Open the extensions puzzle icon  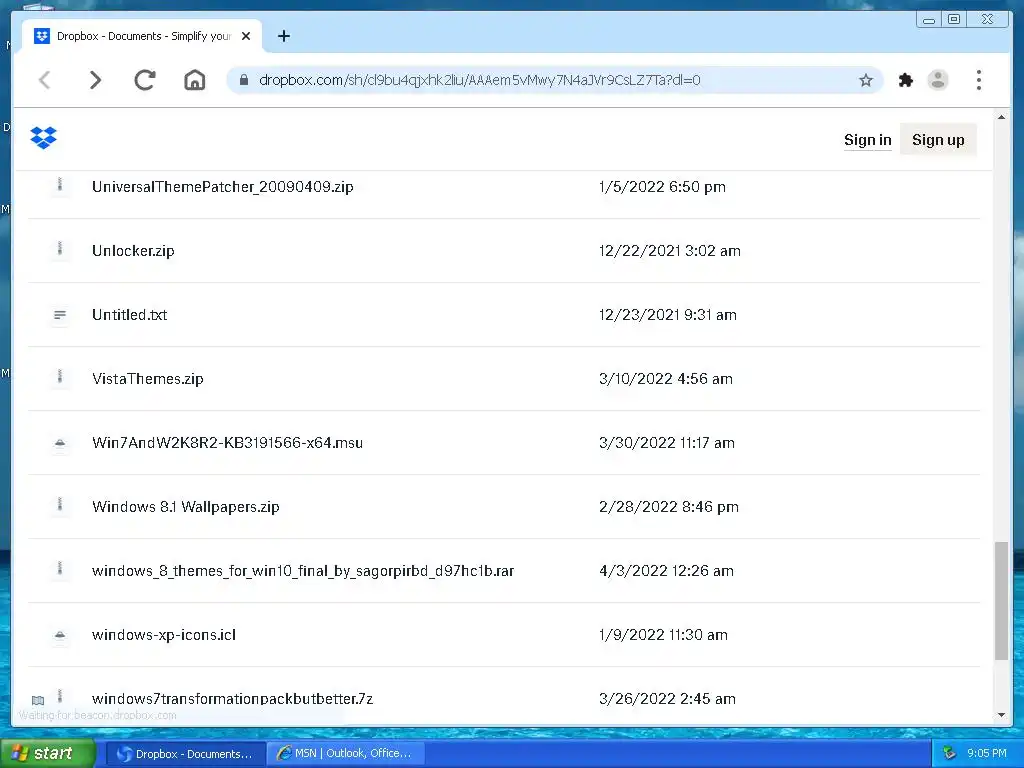[906, 80]
